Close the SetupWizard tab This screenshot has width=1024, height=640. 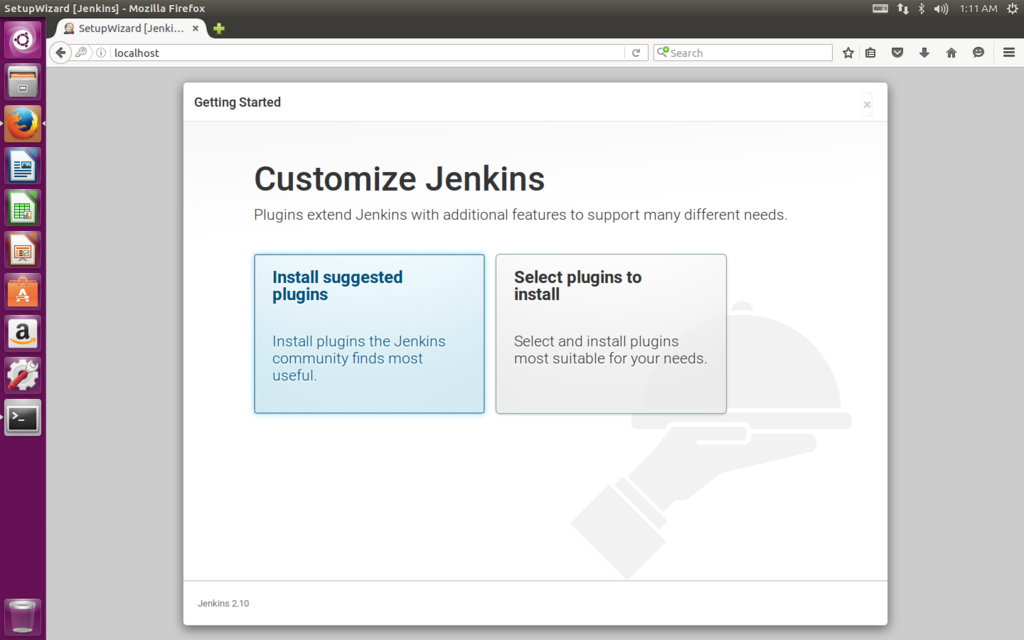(x=195, y=28)
